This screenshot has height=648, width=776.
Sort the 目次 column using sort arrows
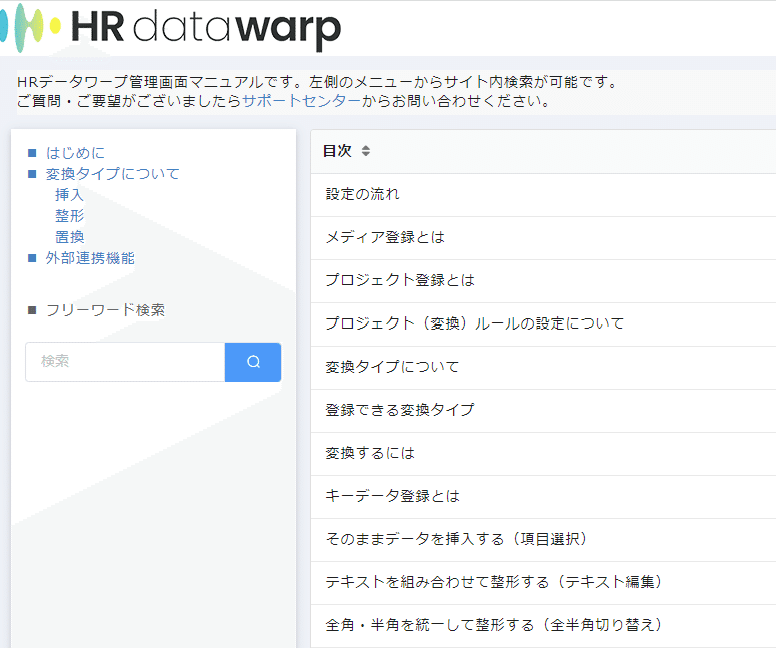click(366, 150)
